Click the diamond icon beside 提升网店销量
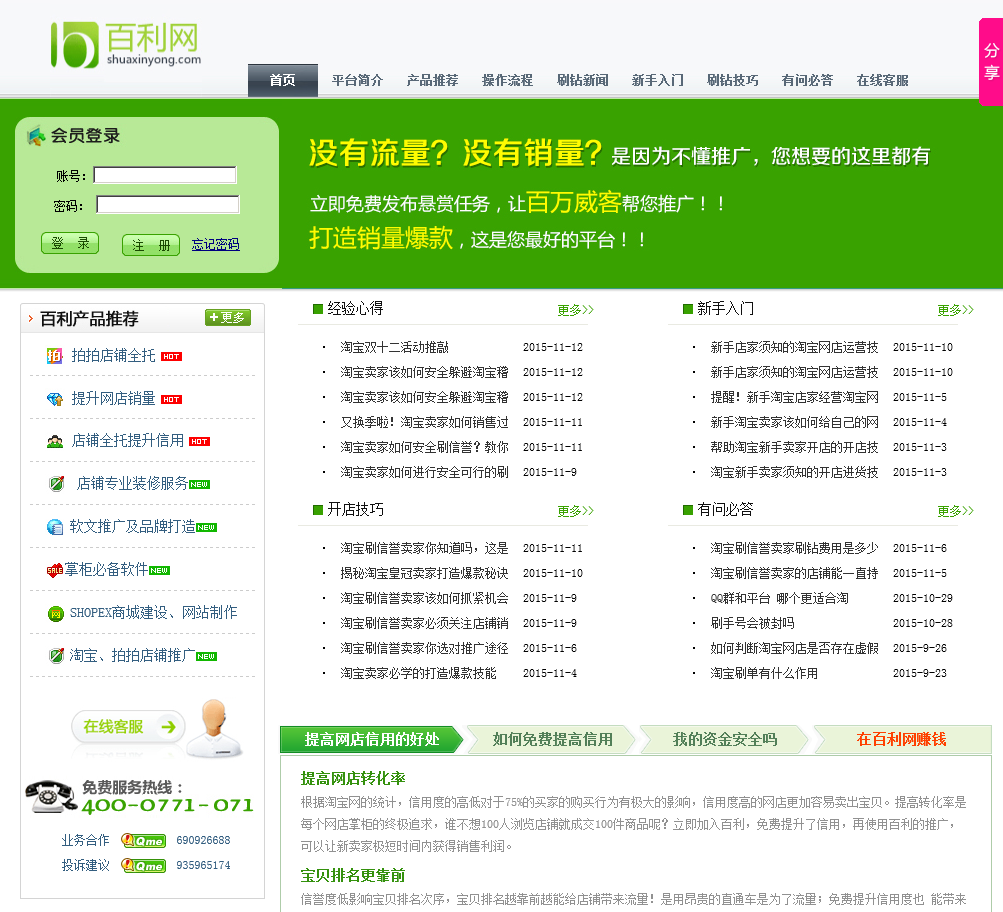1003x912 pixels. coord(55,399)
